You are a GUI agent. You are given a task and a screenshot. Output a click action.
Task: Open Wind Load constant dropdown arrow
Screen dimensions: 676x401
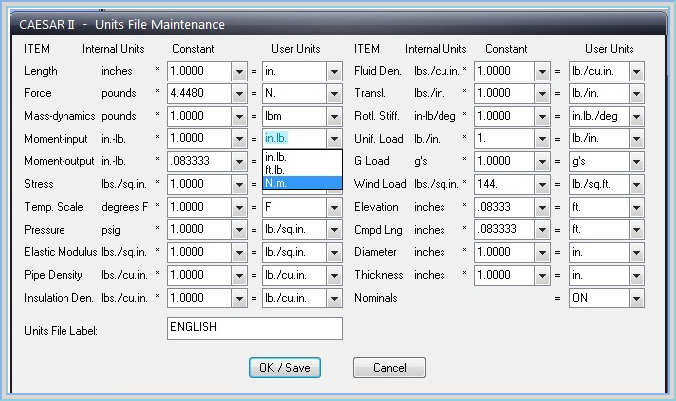click(542, 185)
